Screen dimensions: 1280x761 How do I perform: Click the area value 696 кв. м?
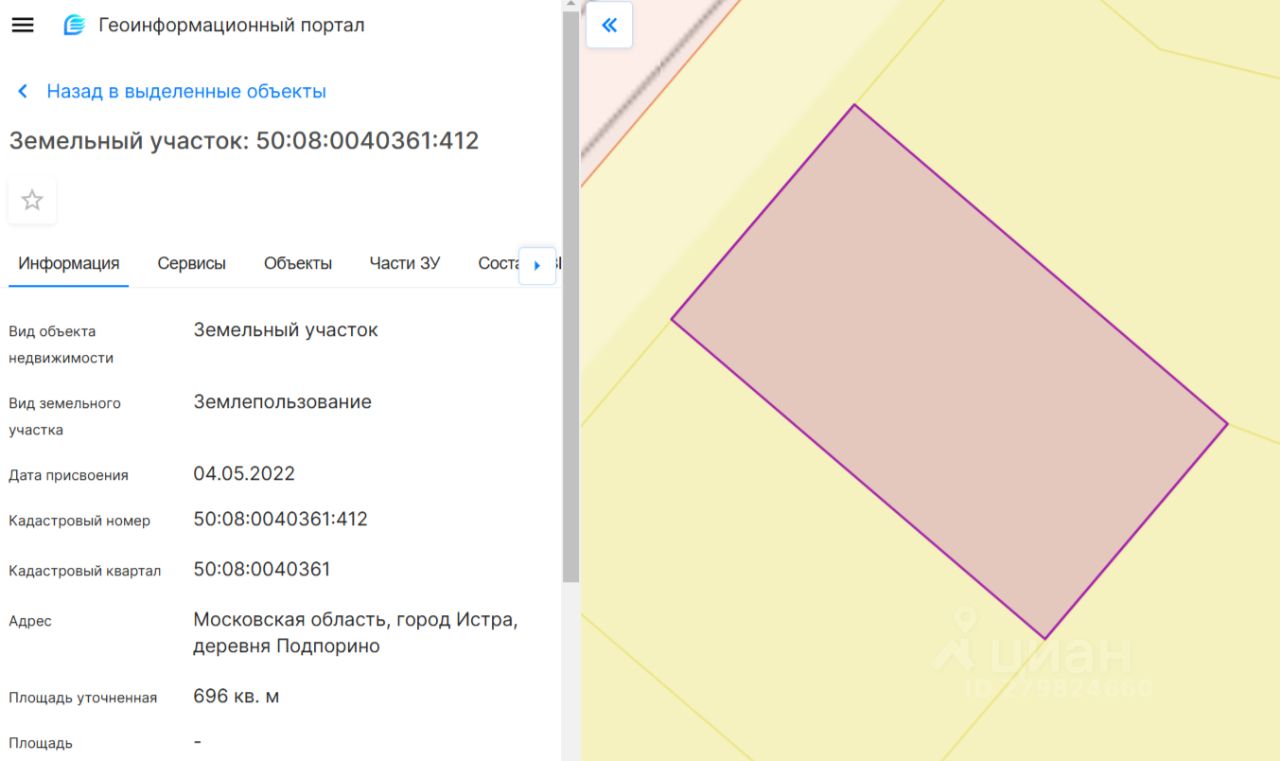click(x=236, y=696)
